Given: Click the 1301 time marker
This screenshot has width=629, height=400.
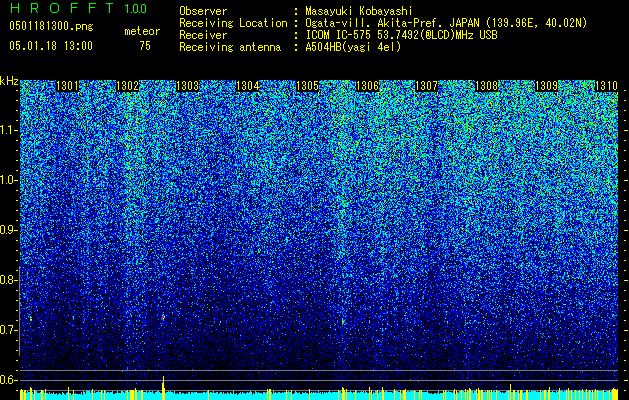Looking at the screenshot, I should [67, 86].
